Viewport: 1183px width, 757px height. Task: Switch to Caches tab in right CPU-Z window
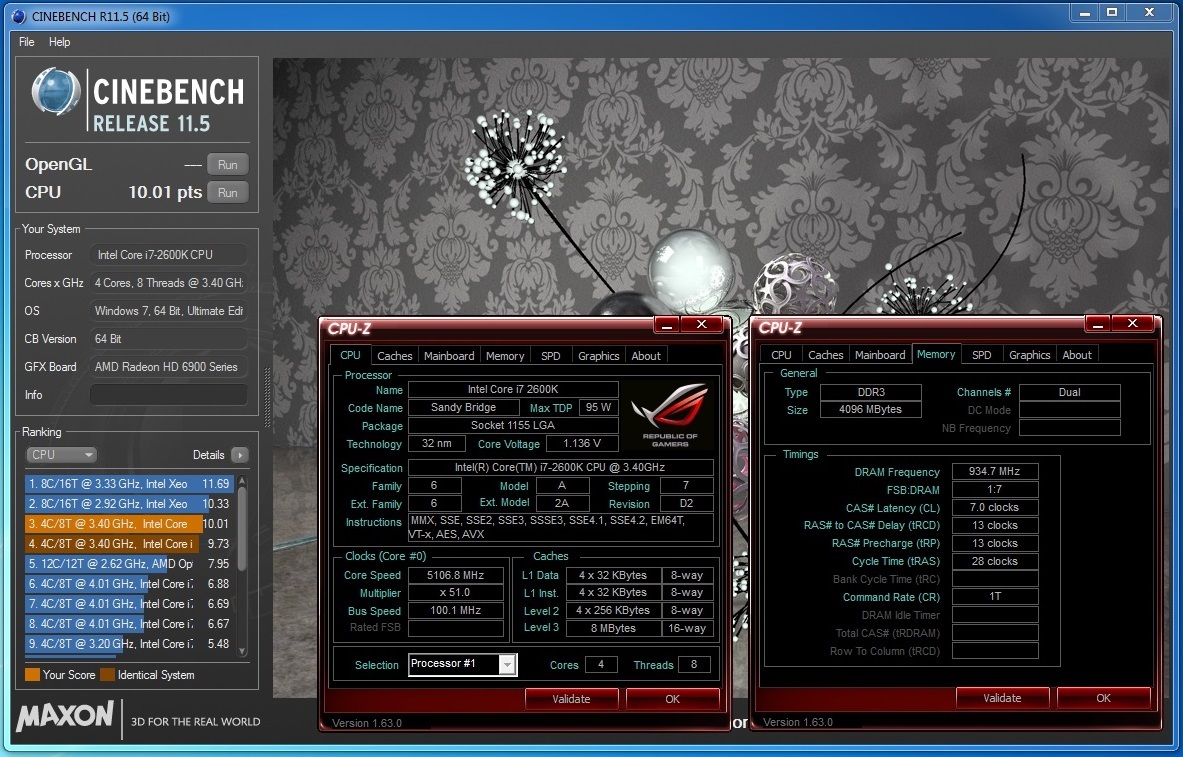[825, 355]
